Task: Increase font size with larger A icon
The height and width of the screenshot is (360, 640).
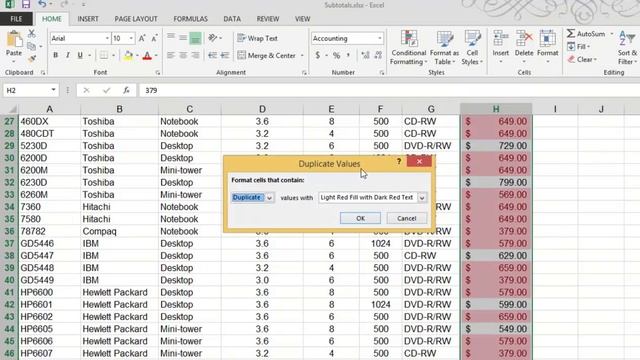Action: (142, 38)
